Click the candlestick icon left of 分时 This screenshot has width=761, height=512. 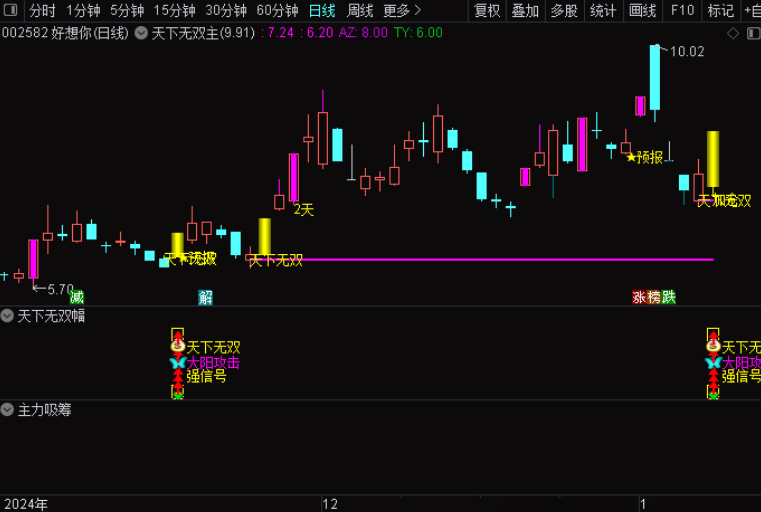click(x=12, y=11)
